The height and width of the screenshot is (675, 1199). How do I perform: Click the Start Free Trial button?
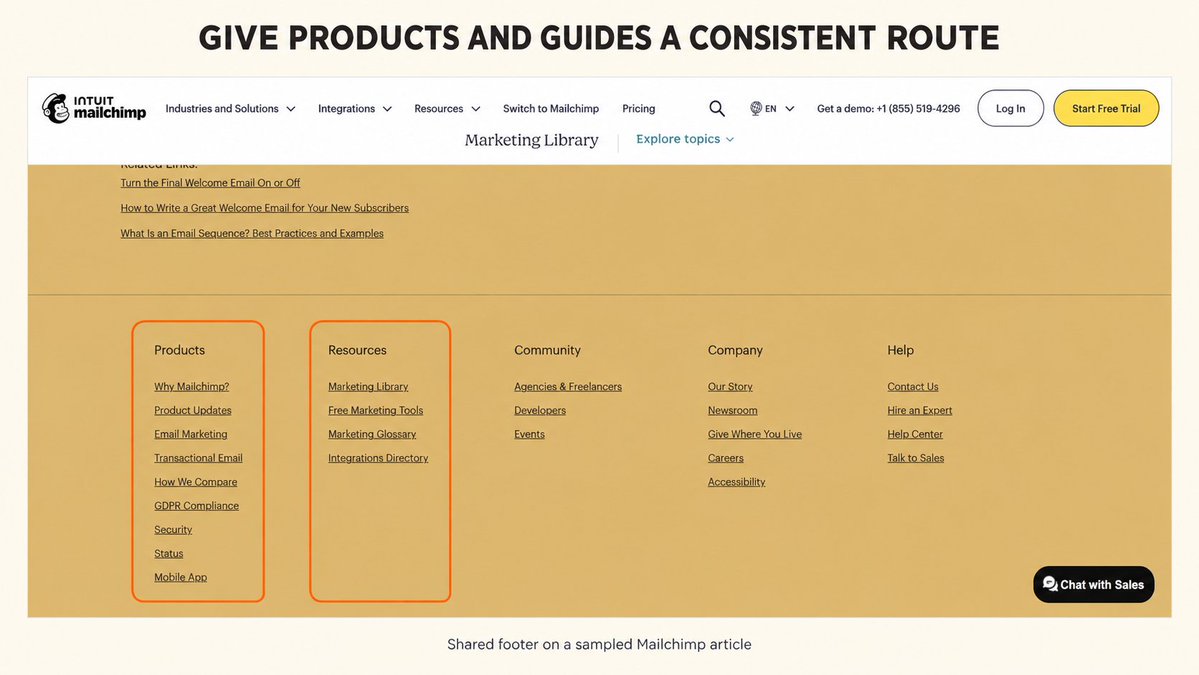tap(1106, 109)
